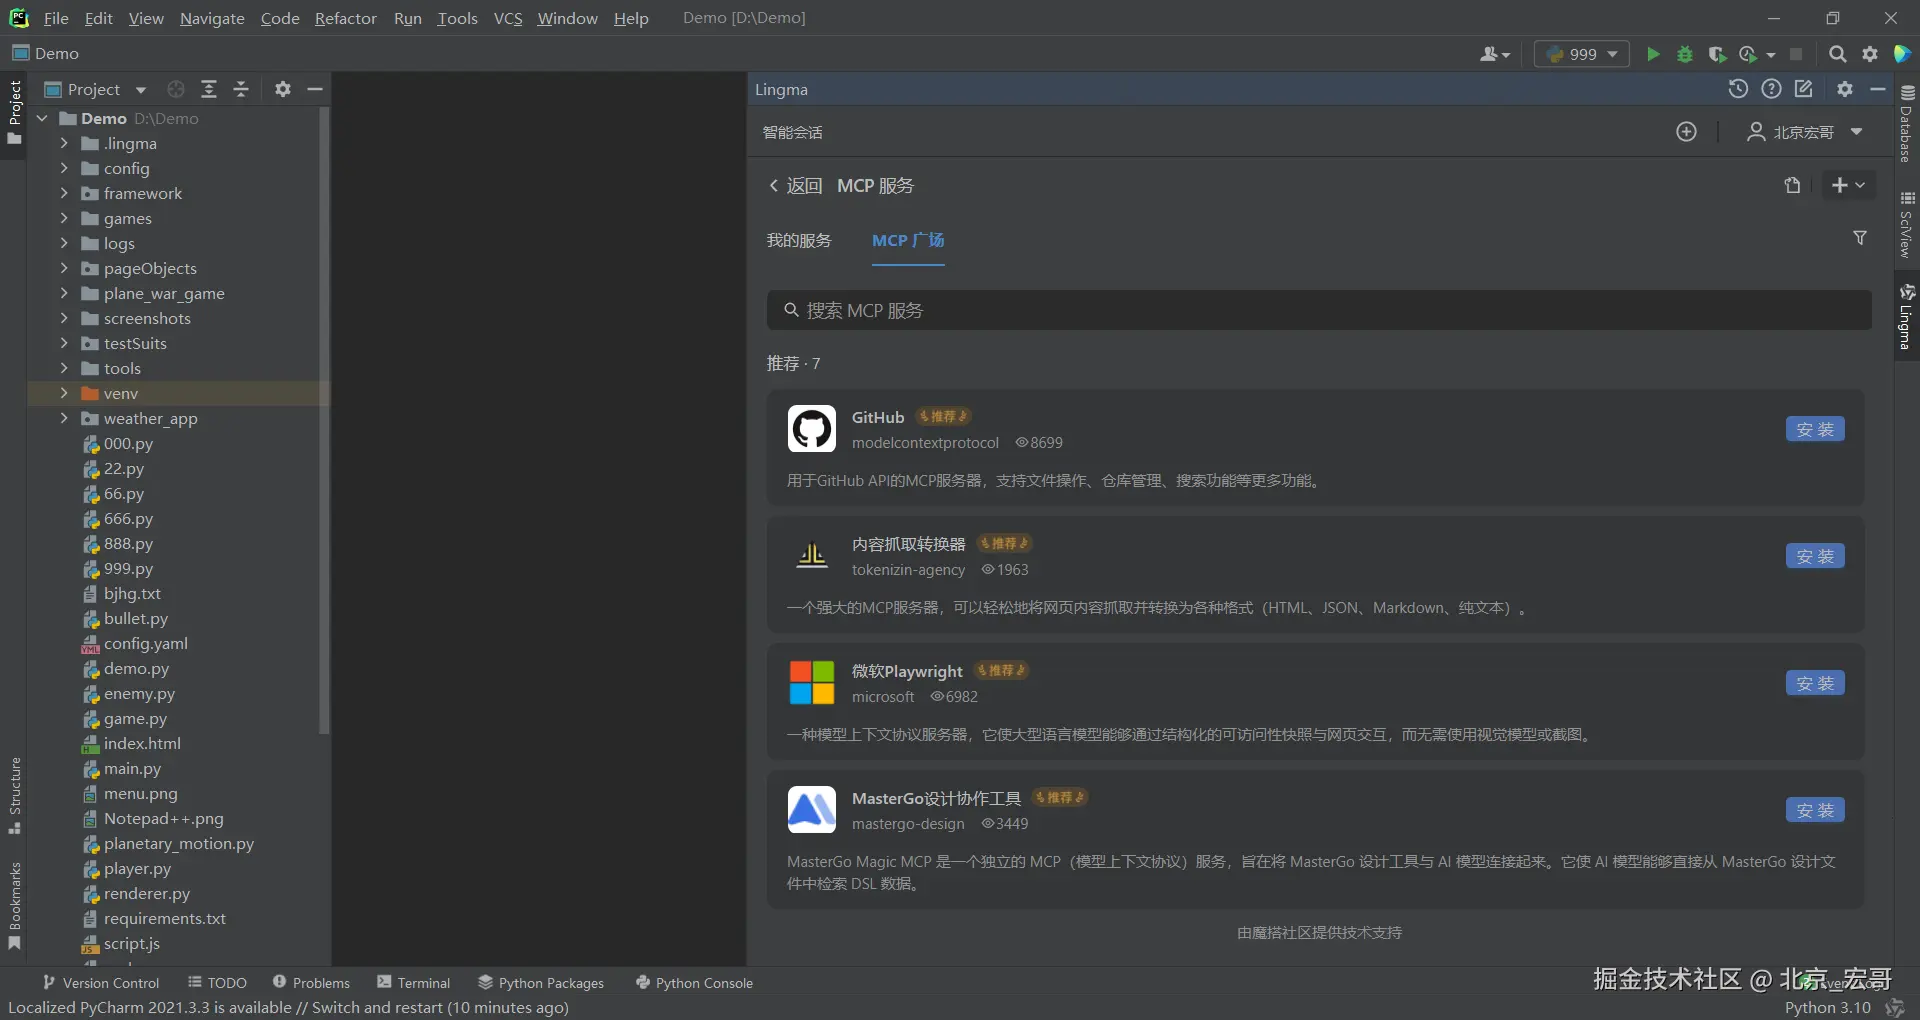Open the Tools menu
The width and height of the screenshot is (1920, 1020).
[457, 18]
